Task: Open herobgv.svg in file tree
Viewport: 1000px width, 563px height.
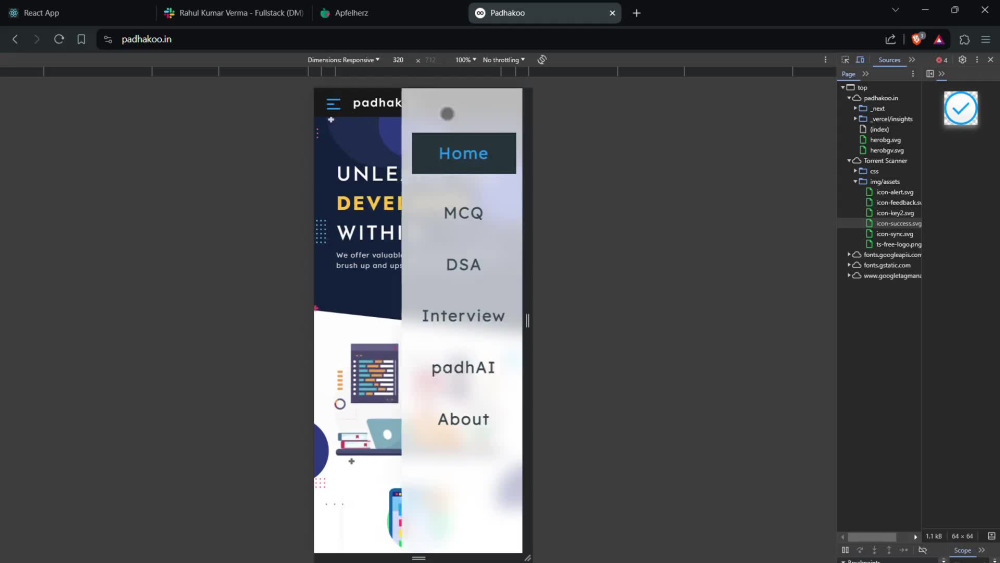Action: [886, 150]
